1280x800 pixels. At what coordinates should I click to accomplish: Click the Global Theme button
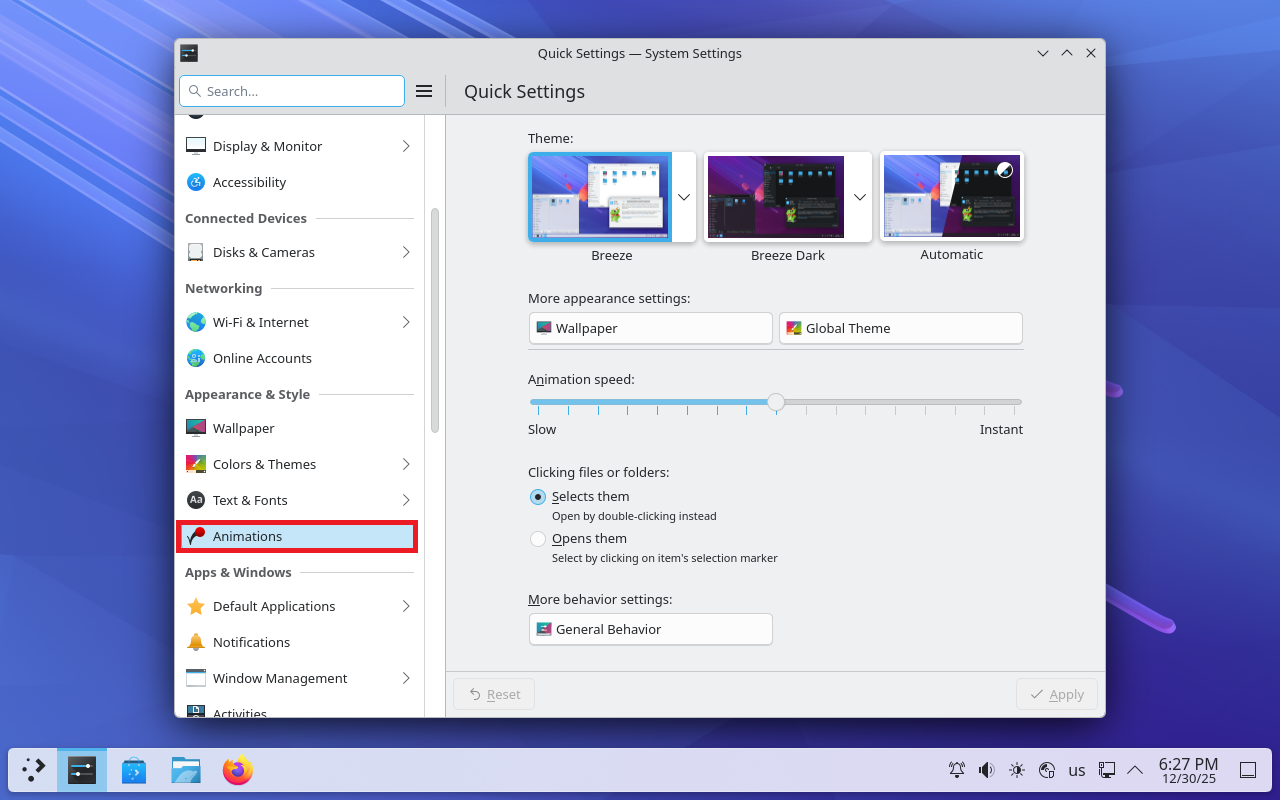[x=900, y=328]
